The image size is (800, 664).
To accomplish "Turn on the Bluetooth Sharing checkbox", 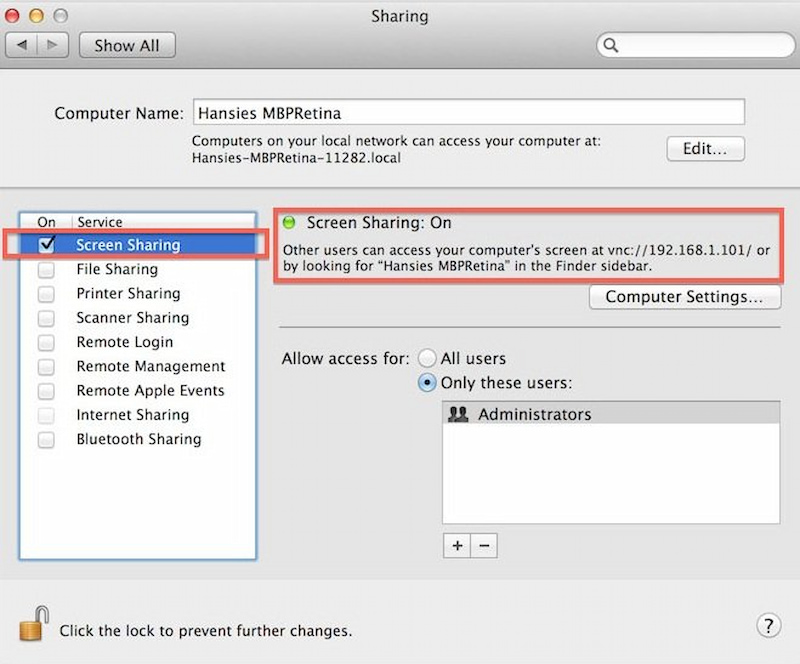I will (x=46, y=439).
